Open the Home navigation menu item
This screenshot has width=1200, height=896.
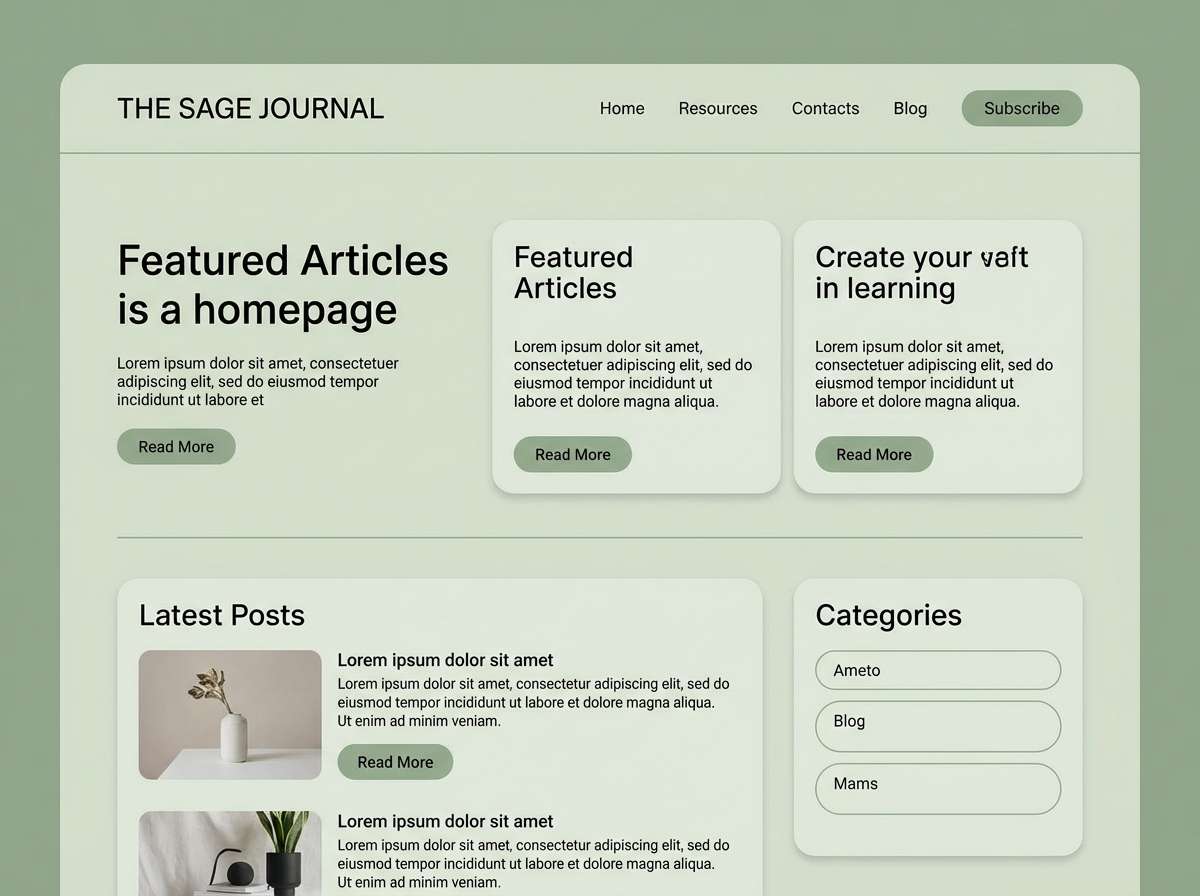click(622, 108)
